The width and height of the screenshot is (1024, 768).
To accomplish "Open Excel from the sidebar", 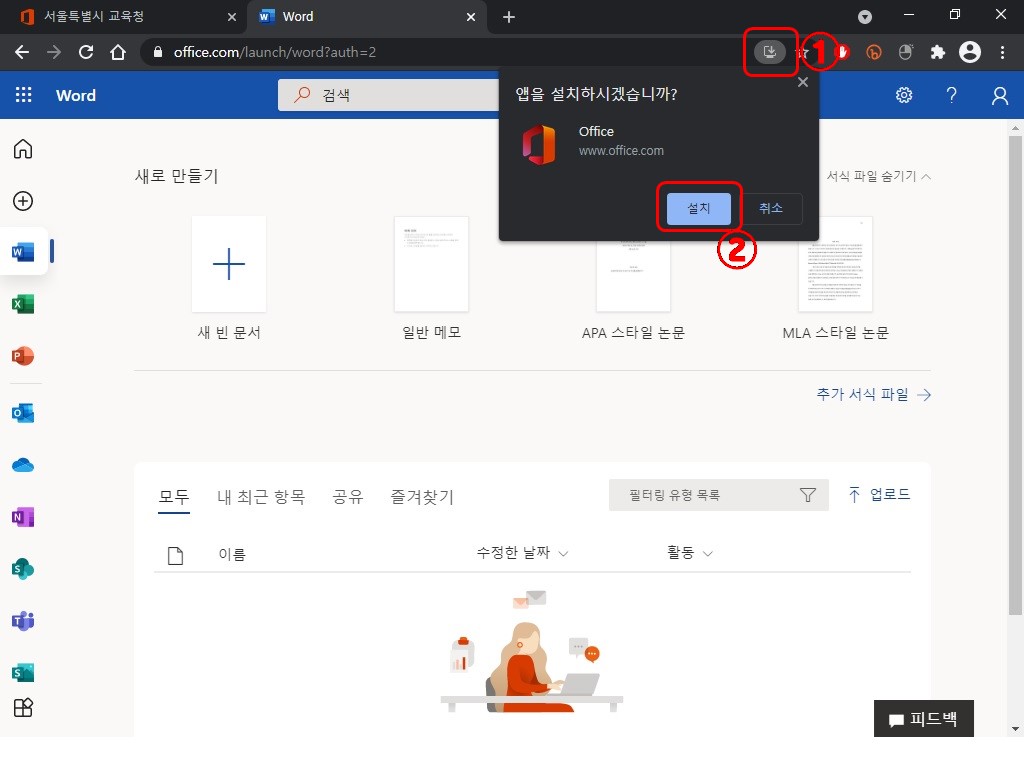I will click(x=23, y=304).
